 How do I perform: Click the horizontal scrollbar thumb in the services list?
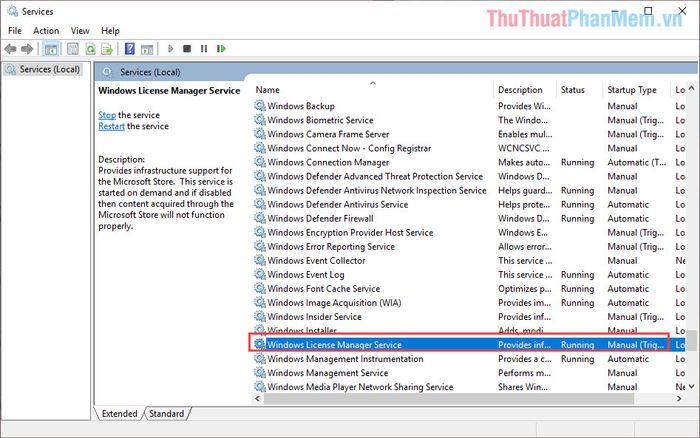[x=448, y=398]
